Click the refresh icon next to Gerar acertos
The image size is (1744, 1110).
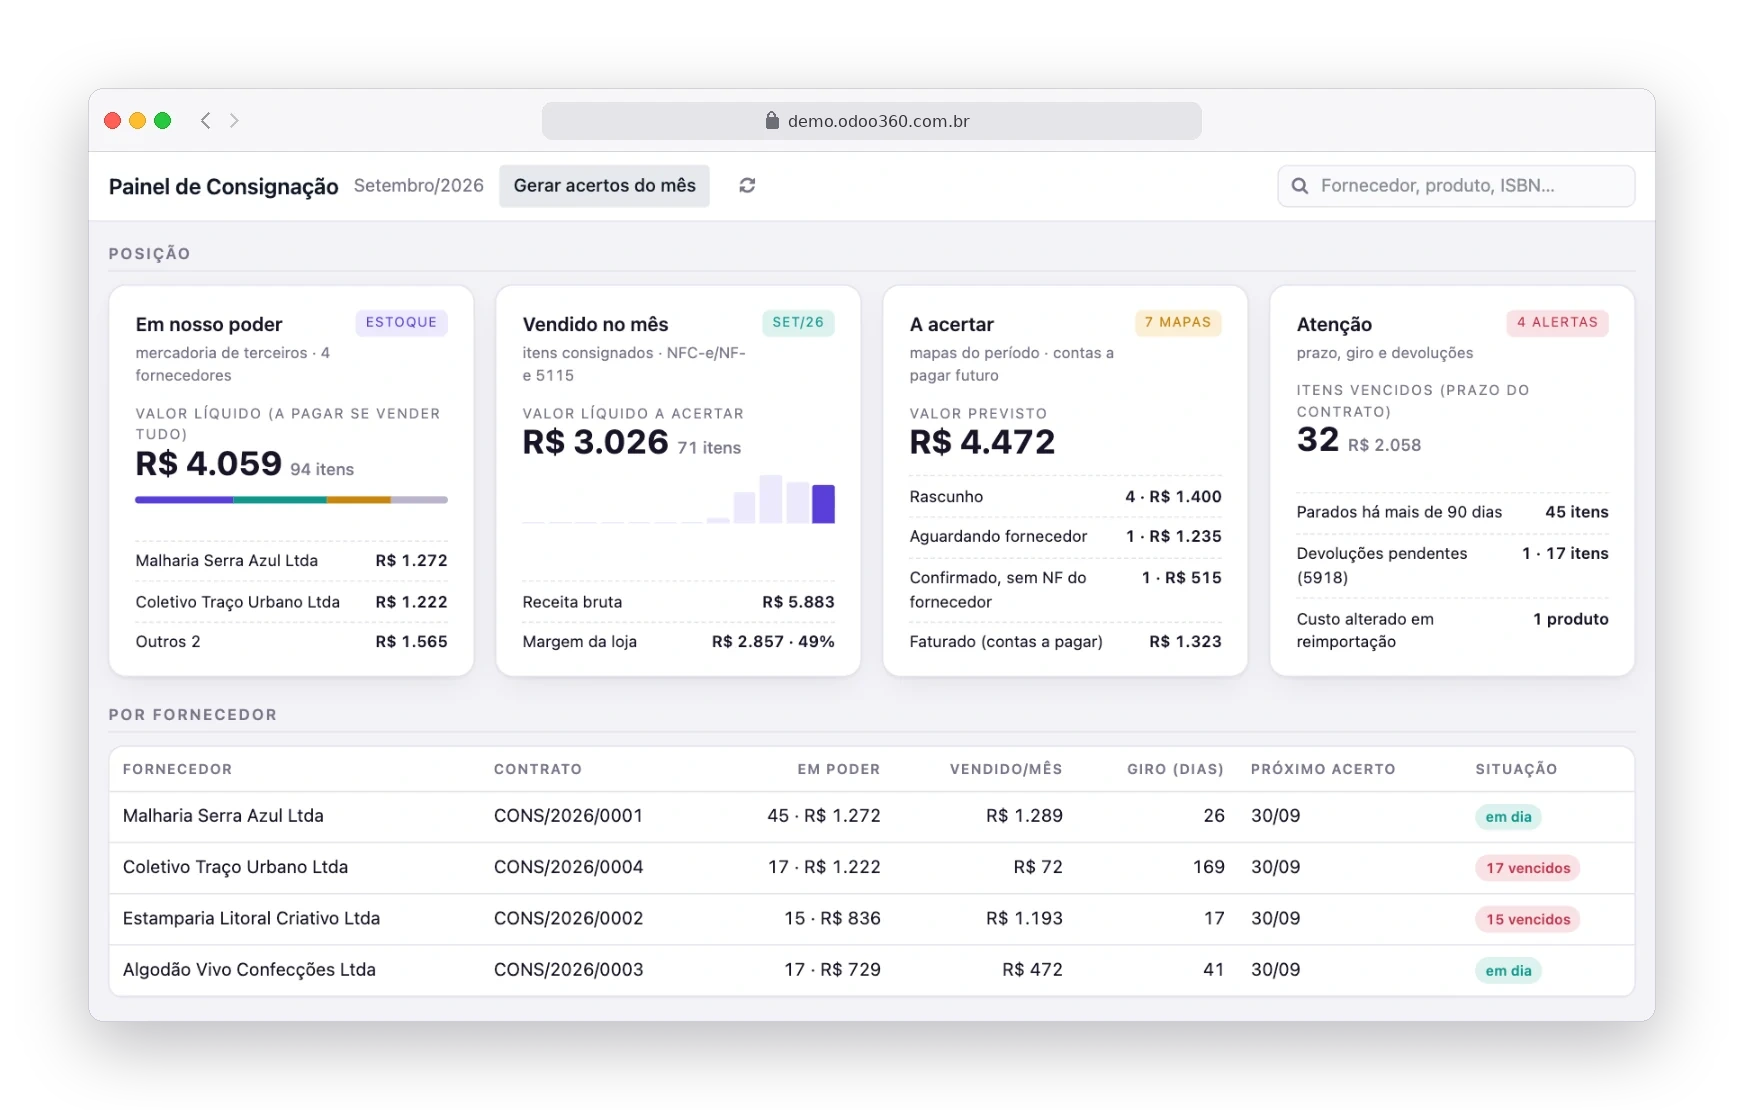pyautogui.click(x=747, y=185)
